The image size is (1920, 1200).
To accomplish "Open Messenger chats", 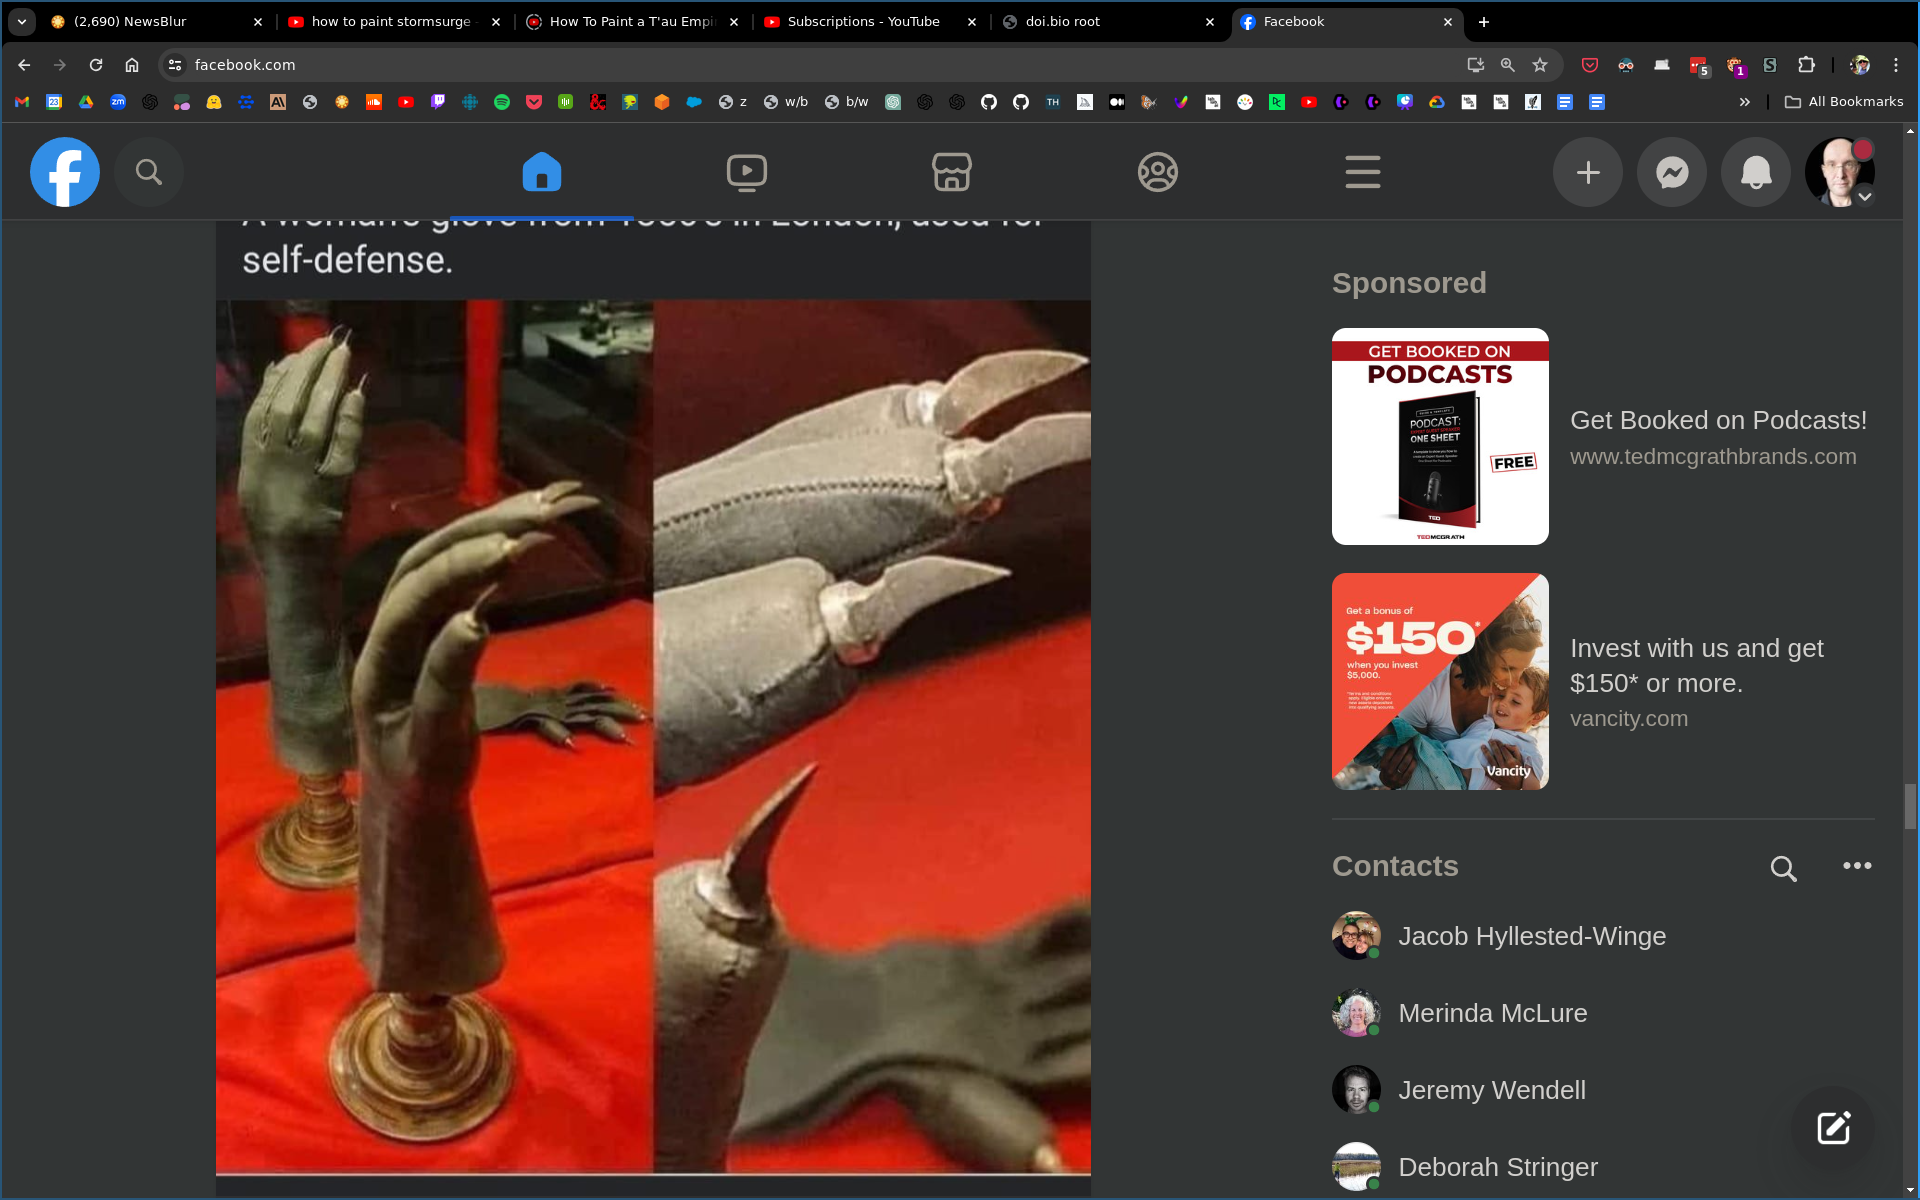I will pos(1672,172).
